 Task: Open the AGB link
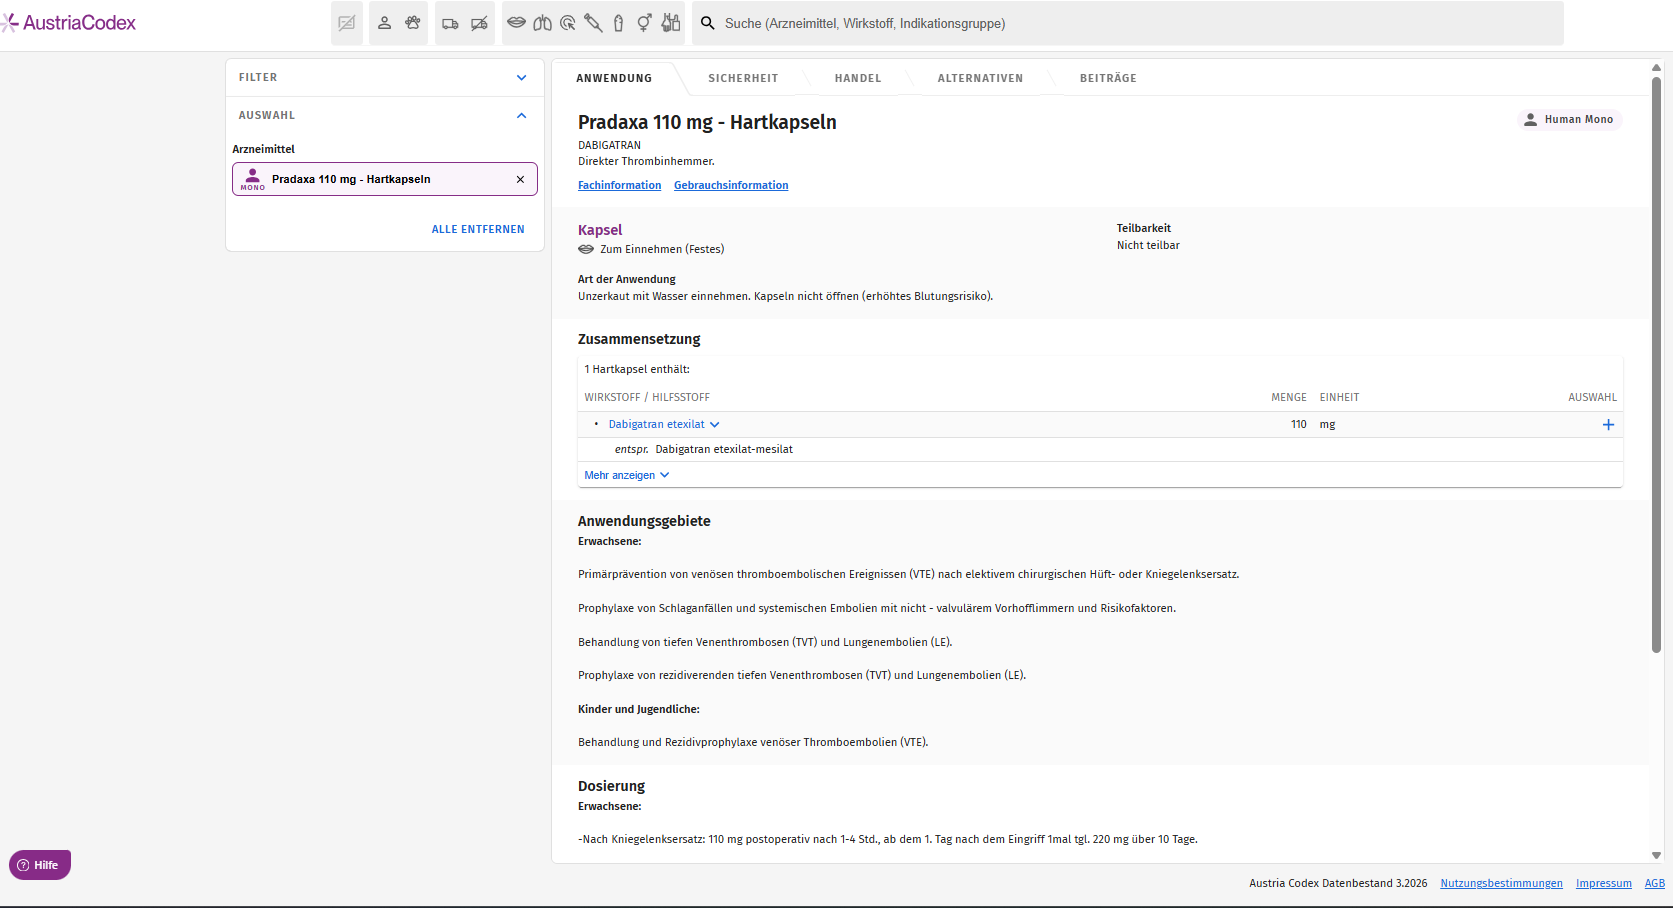click(x=1655, y=883)
